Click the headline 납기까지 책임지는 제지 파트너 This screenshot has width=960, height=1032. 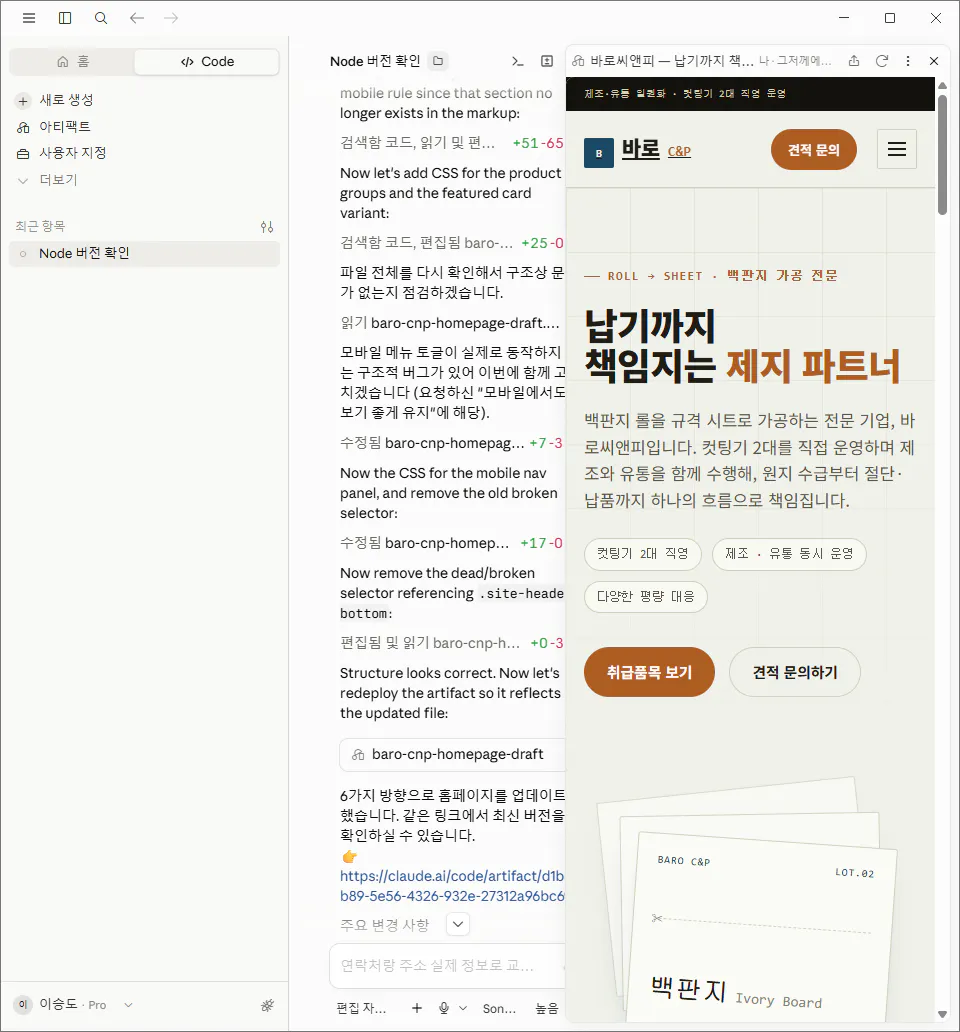click(742, 346)
